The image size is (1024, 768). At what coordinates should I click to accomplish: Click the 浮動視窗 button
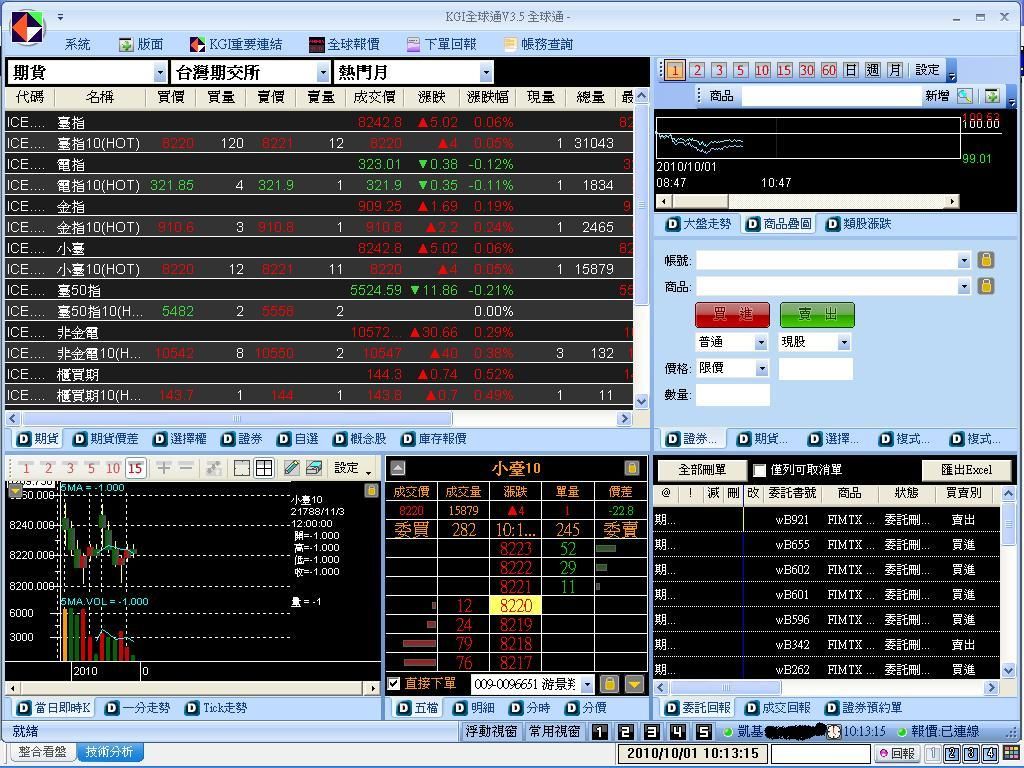click(491, 731)
